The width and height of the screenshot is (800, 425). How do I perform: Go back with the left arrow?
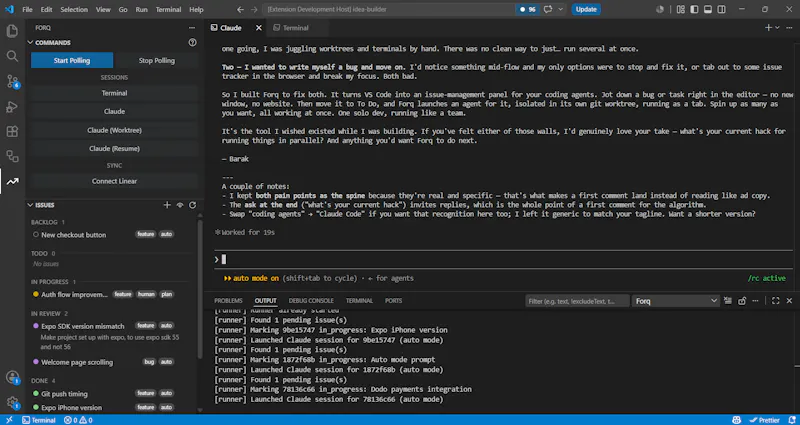(x=241, y=9)
